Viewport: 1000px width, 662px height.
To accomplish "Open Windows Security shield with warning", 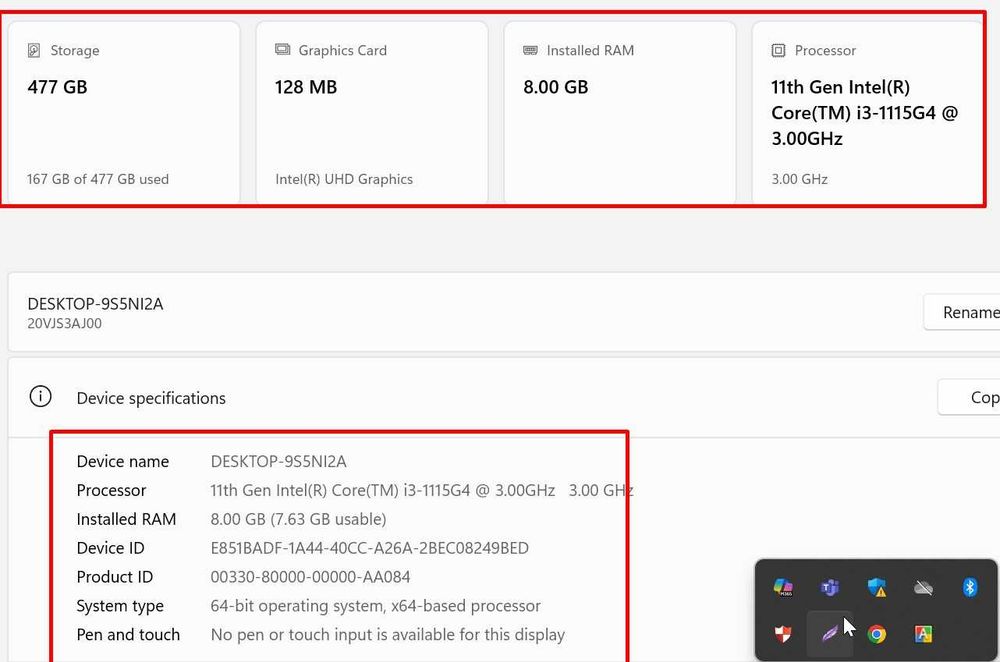I will [877, 588].
